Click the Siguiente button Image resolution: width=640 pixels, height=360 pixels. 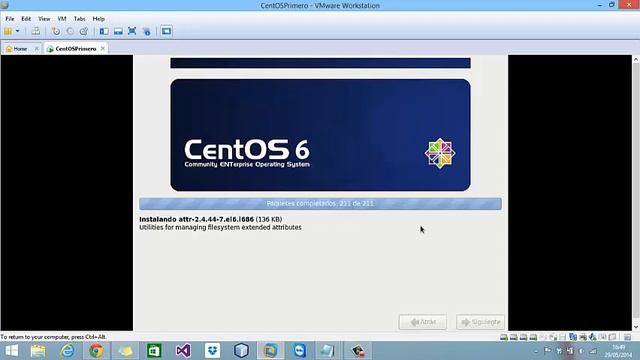coord(480,322)
